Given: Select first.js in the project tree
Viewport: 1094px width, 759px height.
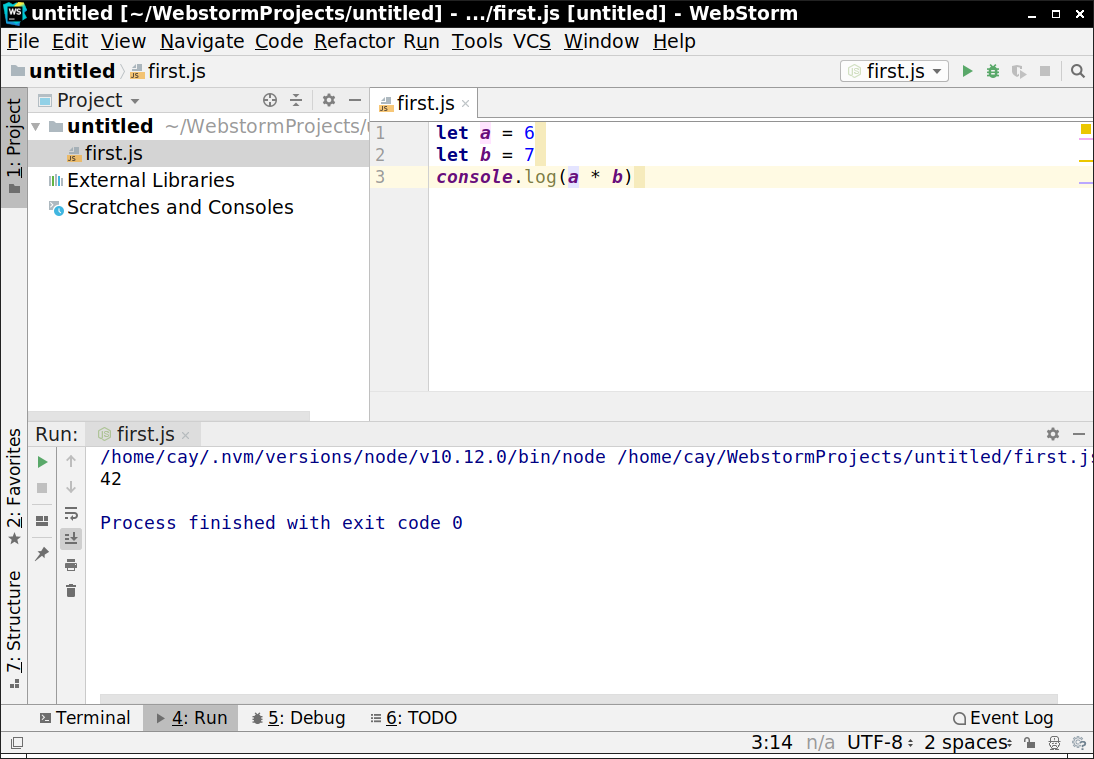Looking at the screenshot, I should 113,153.
